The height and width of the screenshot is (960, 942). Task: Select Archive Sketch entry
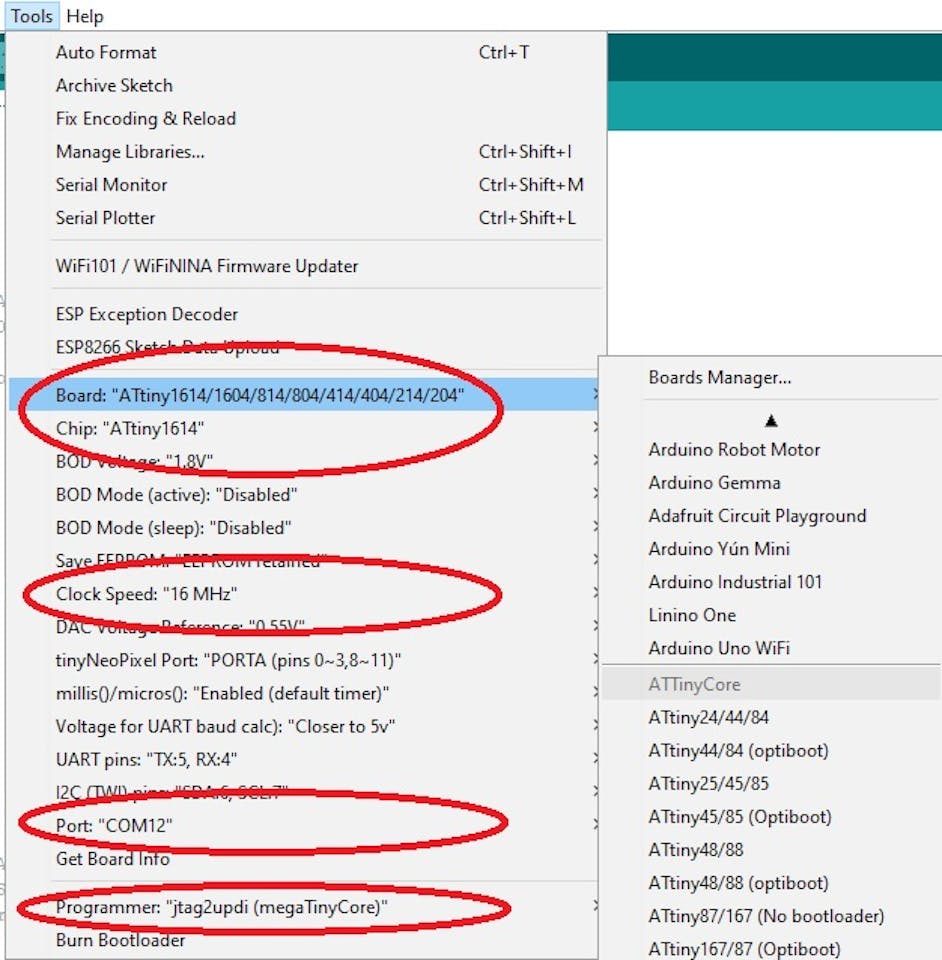click(x=304, y=86)
